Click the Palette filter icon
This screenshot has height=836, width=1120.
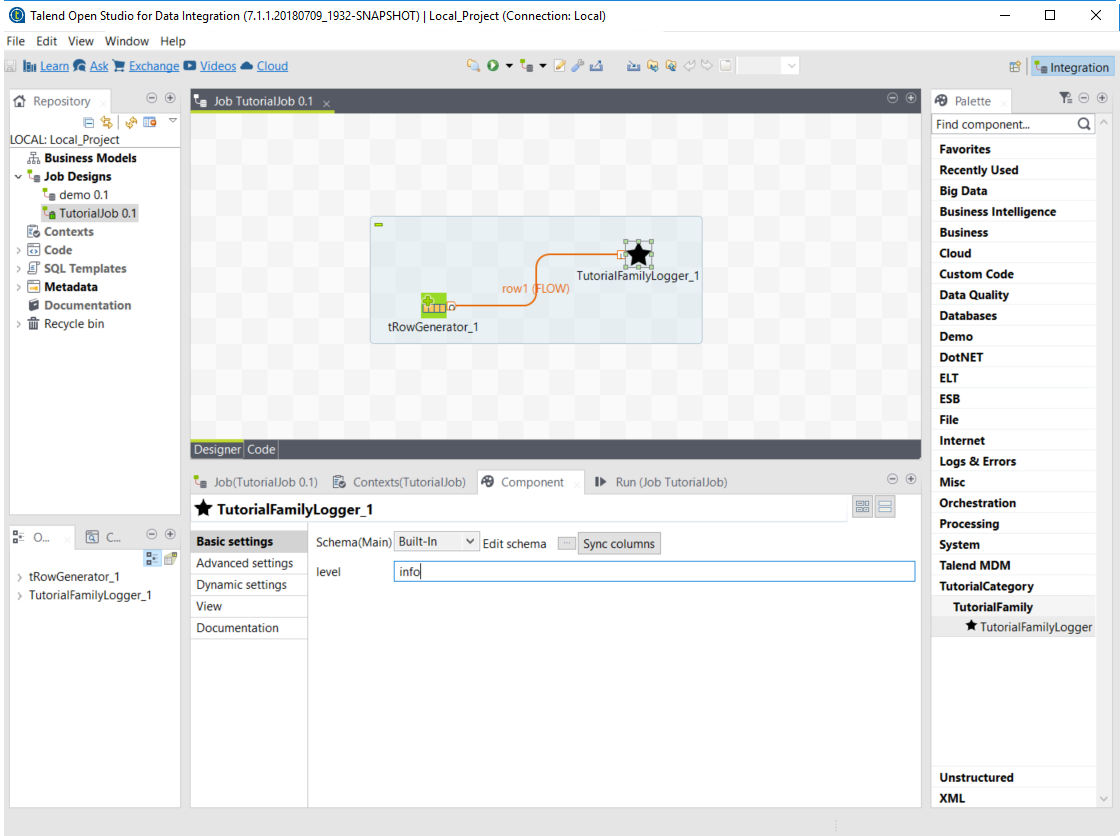(1065, 98)
